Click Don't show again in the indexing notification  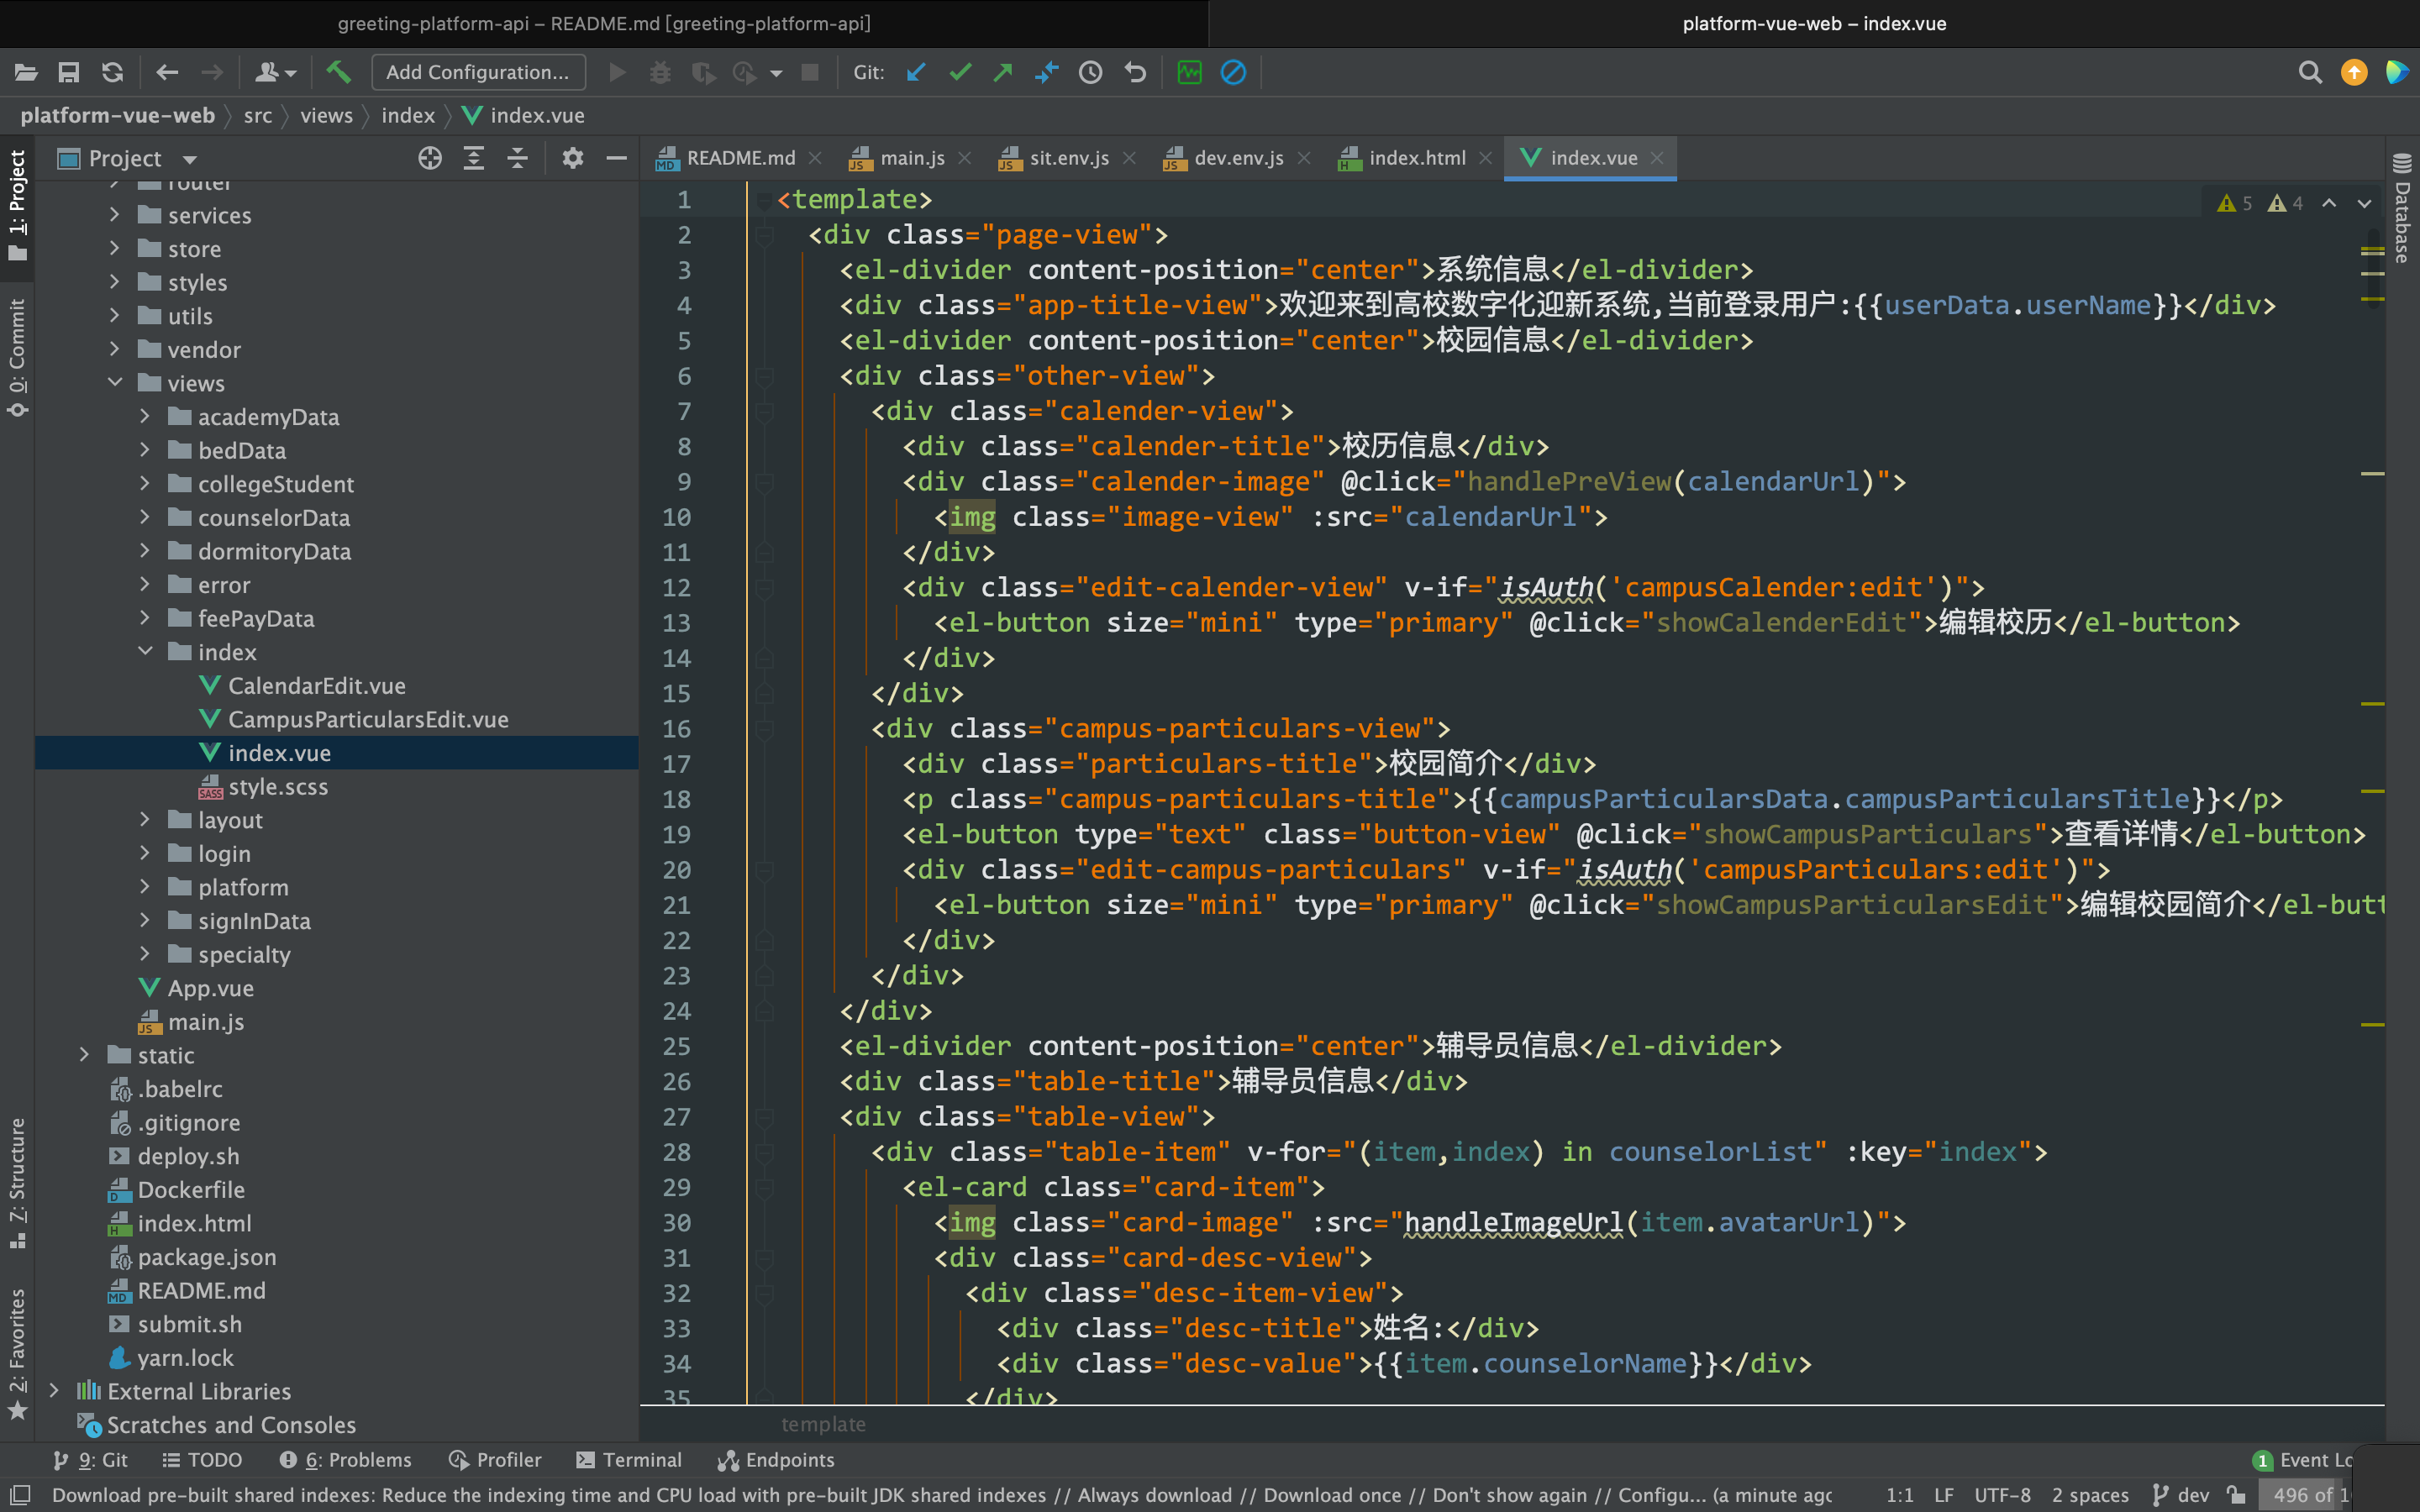click(x=1508, y=1495)
